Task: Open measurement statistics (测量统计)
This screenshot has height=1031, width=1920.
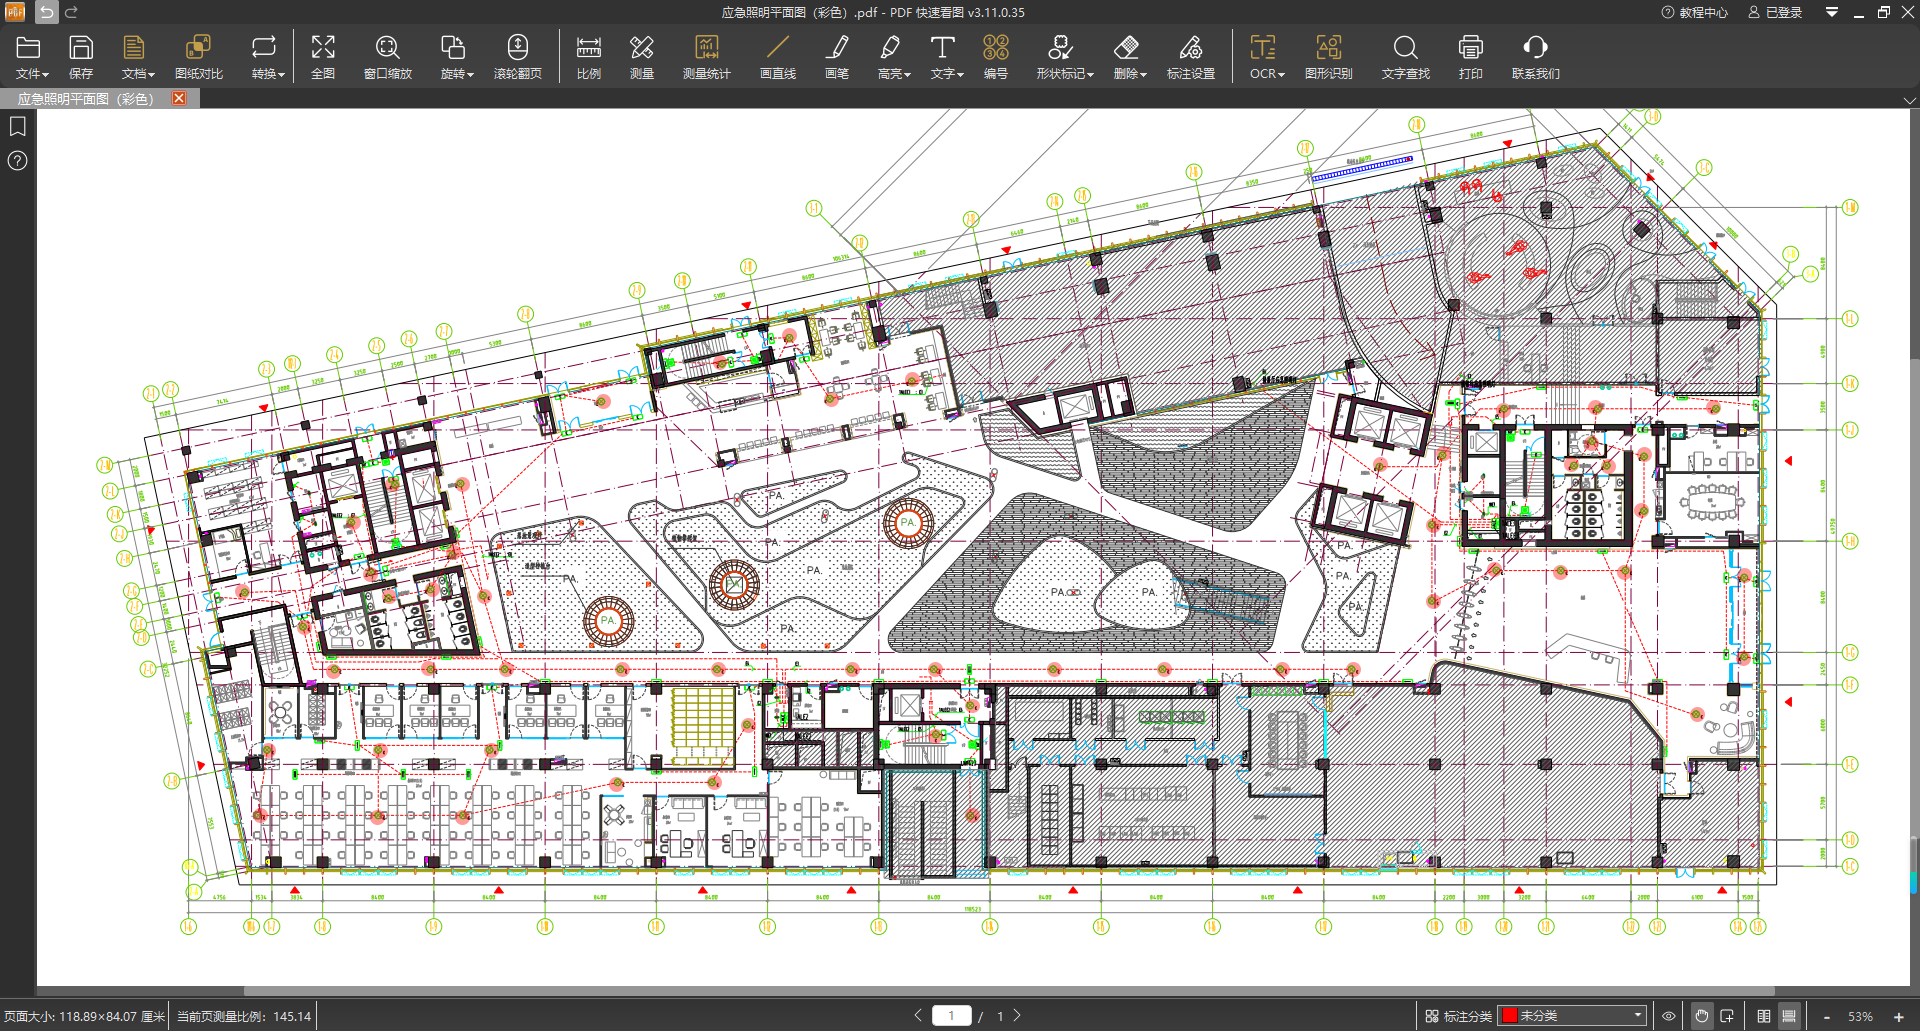Action: pyautogui.click(x=707, y=57)
